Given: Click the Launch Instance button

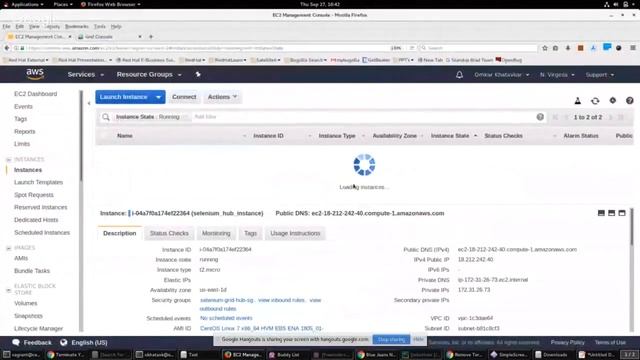Looking at the screenshot, I should (124, 97).
